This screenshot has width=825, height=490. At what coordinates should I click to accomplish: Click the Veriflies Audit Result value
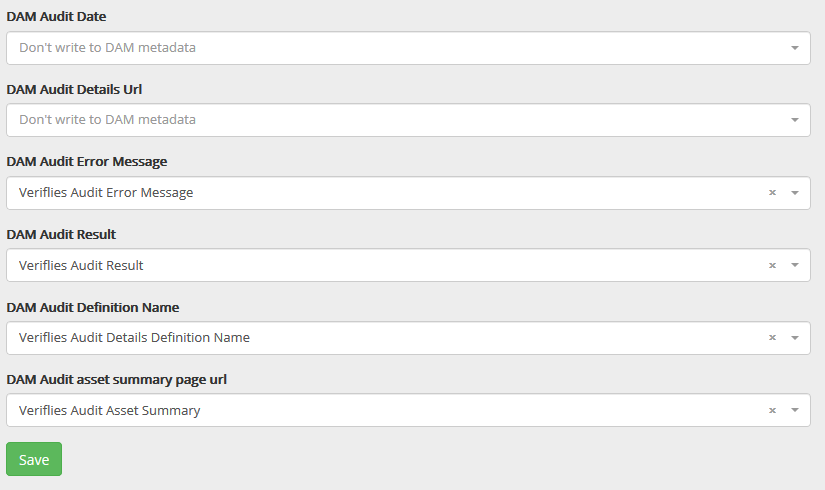coord(81,266)
